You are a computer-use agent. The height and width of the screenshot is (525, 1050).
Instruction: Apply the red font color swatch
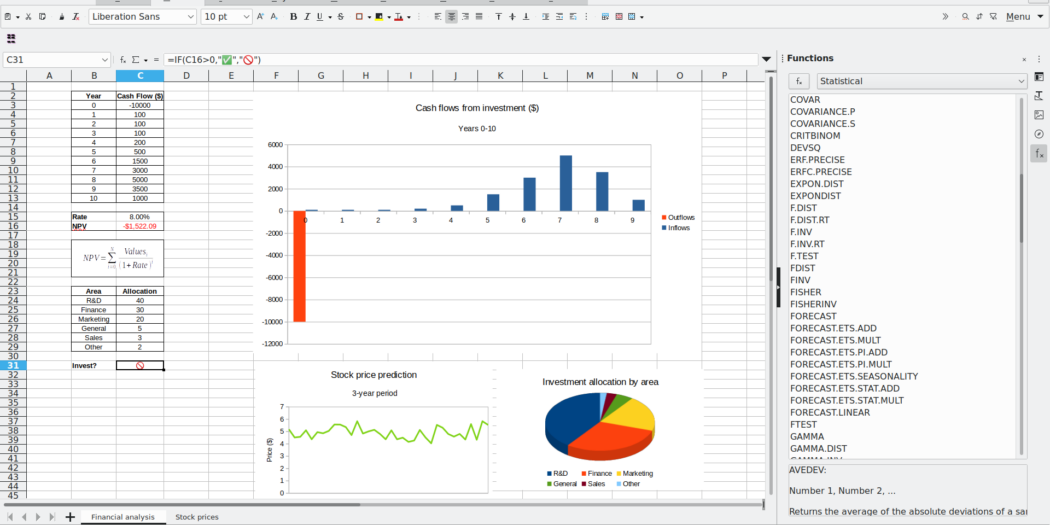[x=399, y=17]
